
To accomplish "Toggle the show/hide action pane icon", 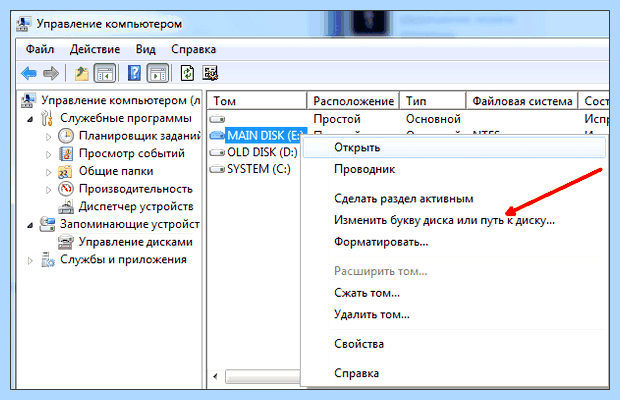I will (x=158, y=74).
